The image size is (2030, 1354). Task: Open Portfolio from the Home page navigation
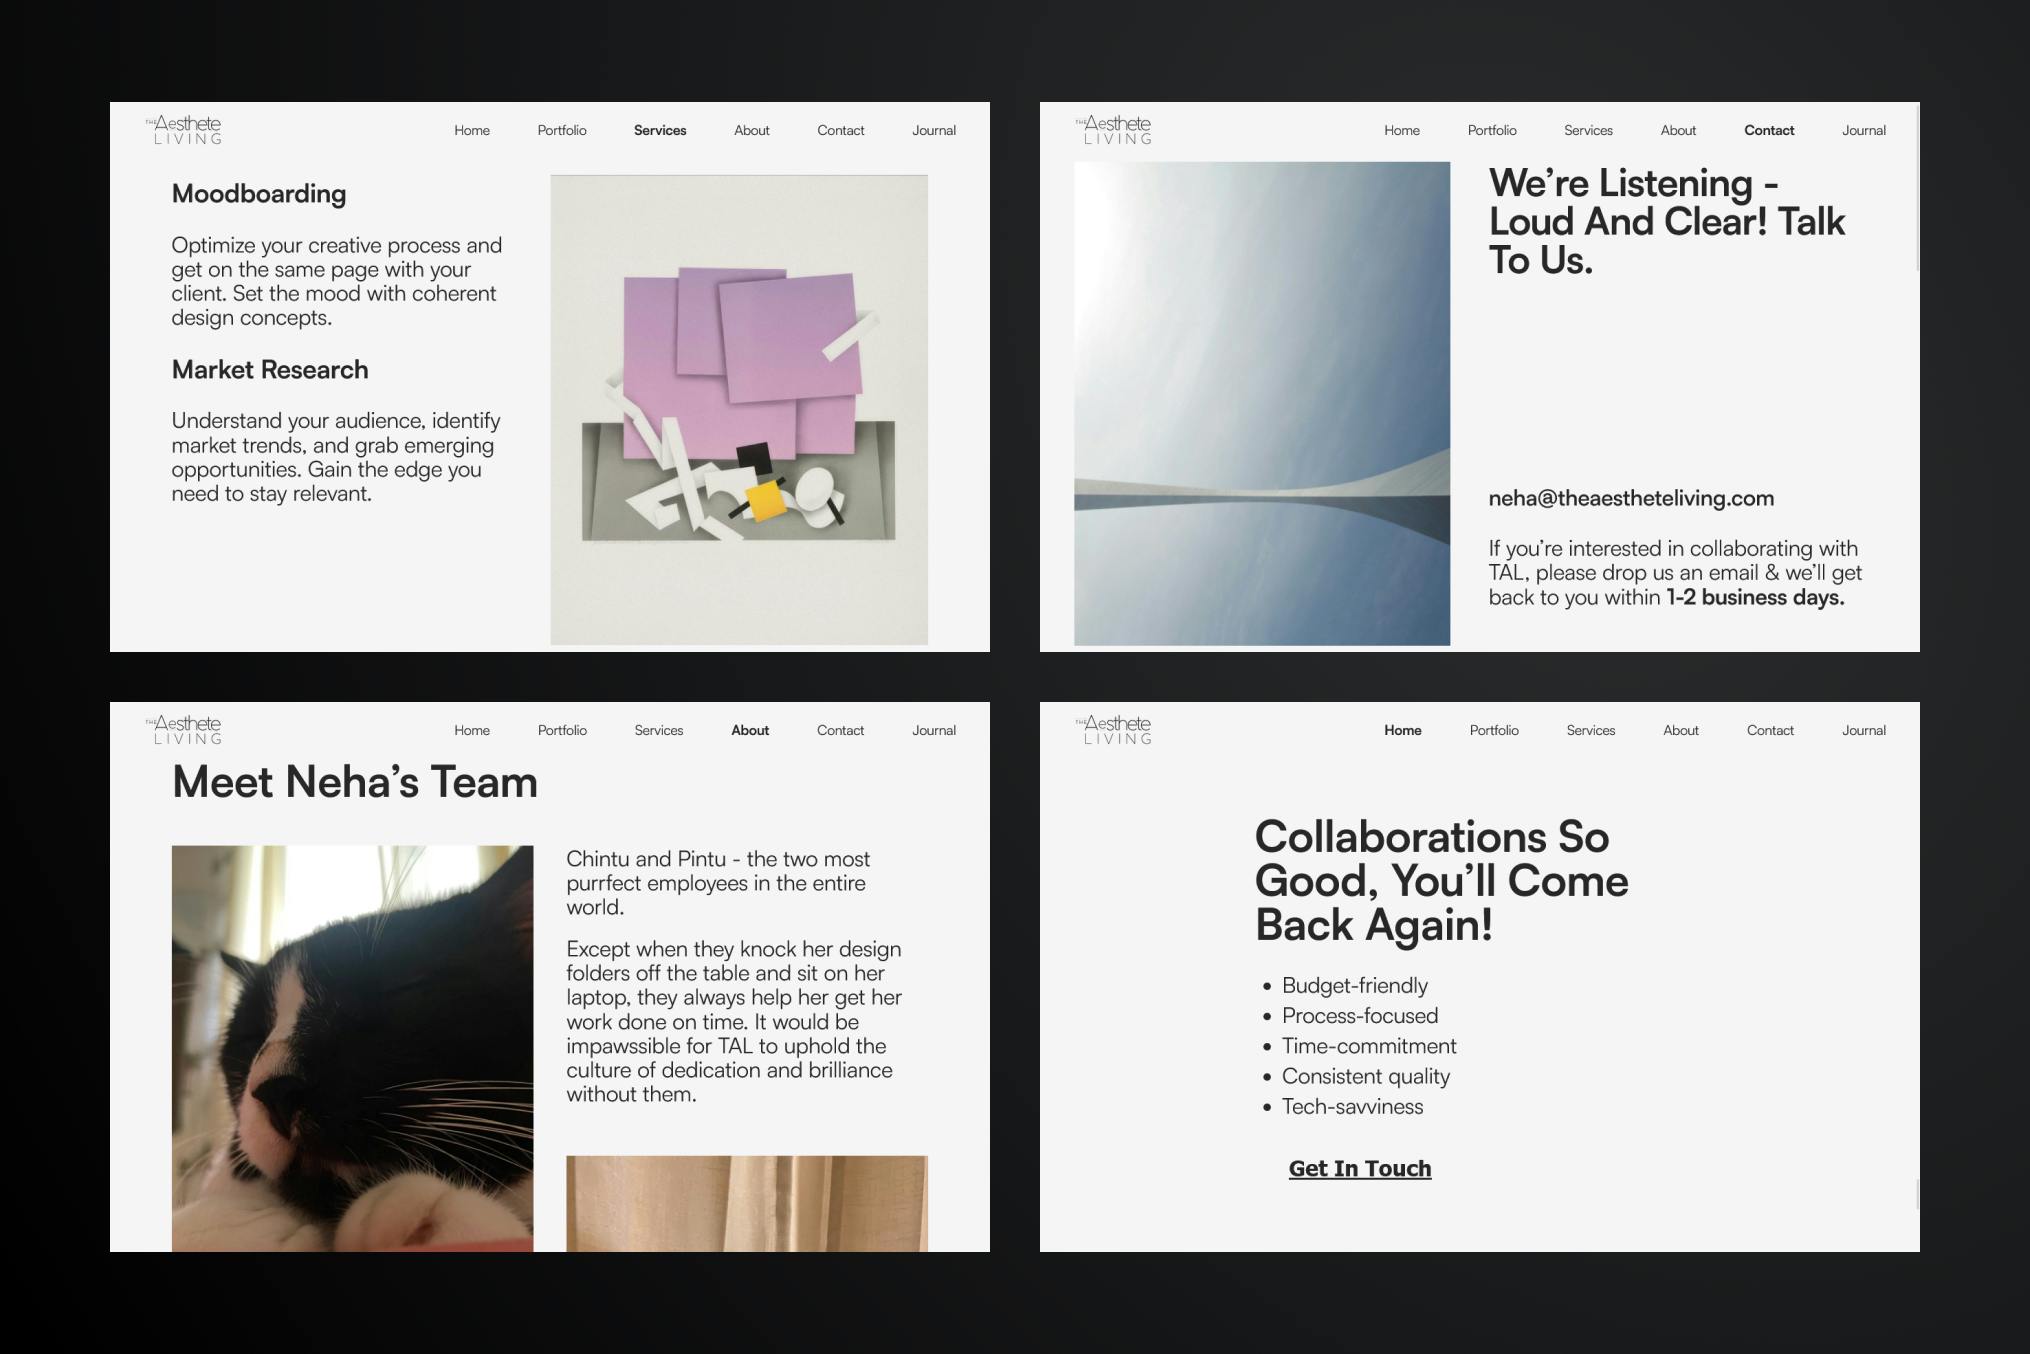pyautogui.click(x=1493, y=730)
